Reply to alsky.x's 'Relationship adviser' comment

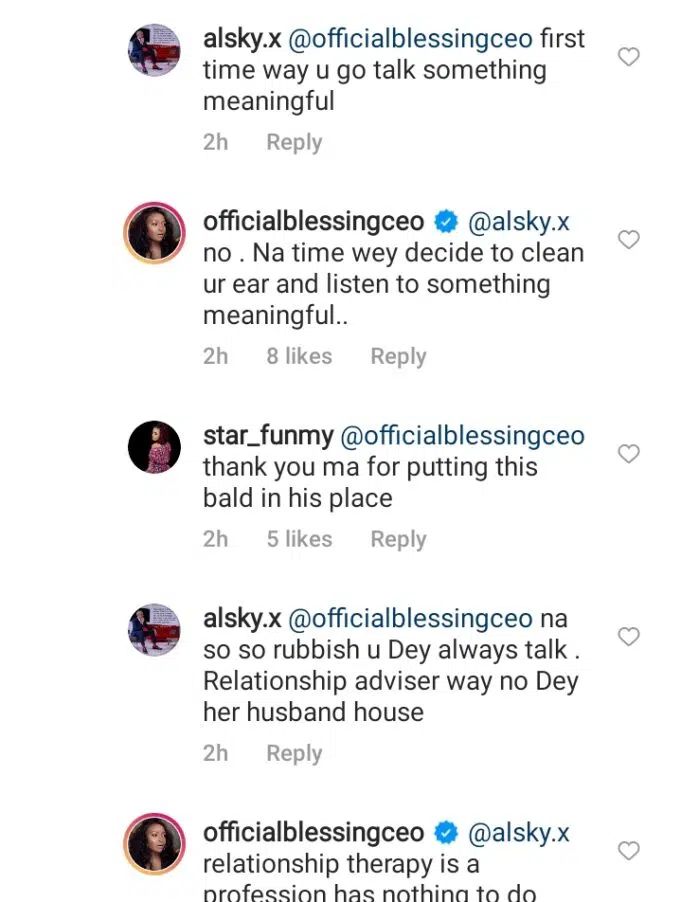click(x=294, y=753)
